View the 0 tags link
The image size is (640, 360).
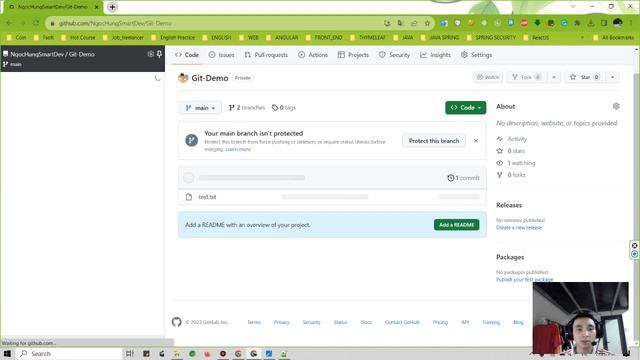[284, 108]
